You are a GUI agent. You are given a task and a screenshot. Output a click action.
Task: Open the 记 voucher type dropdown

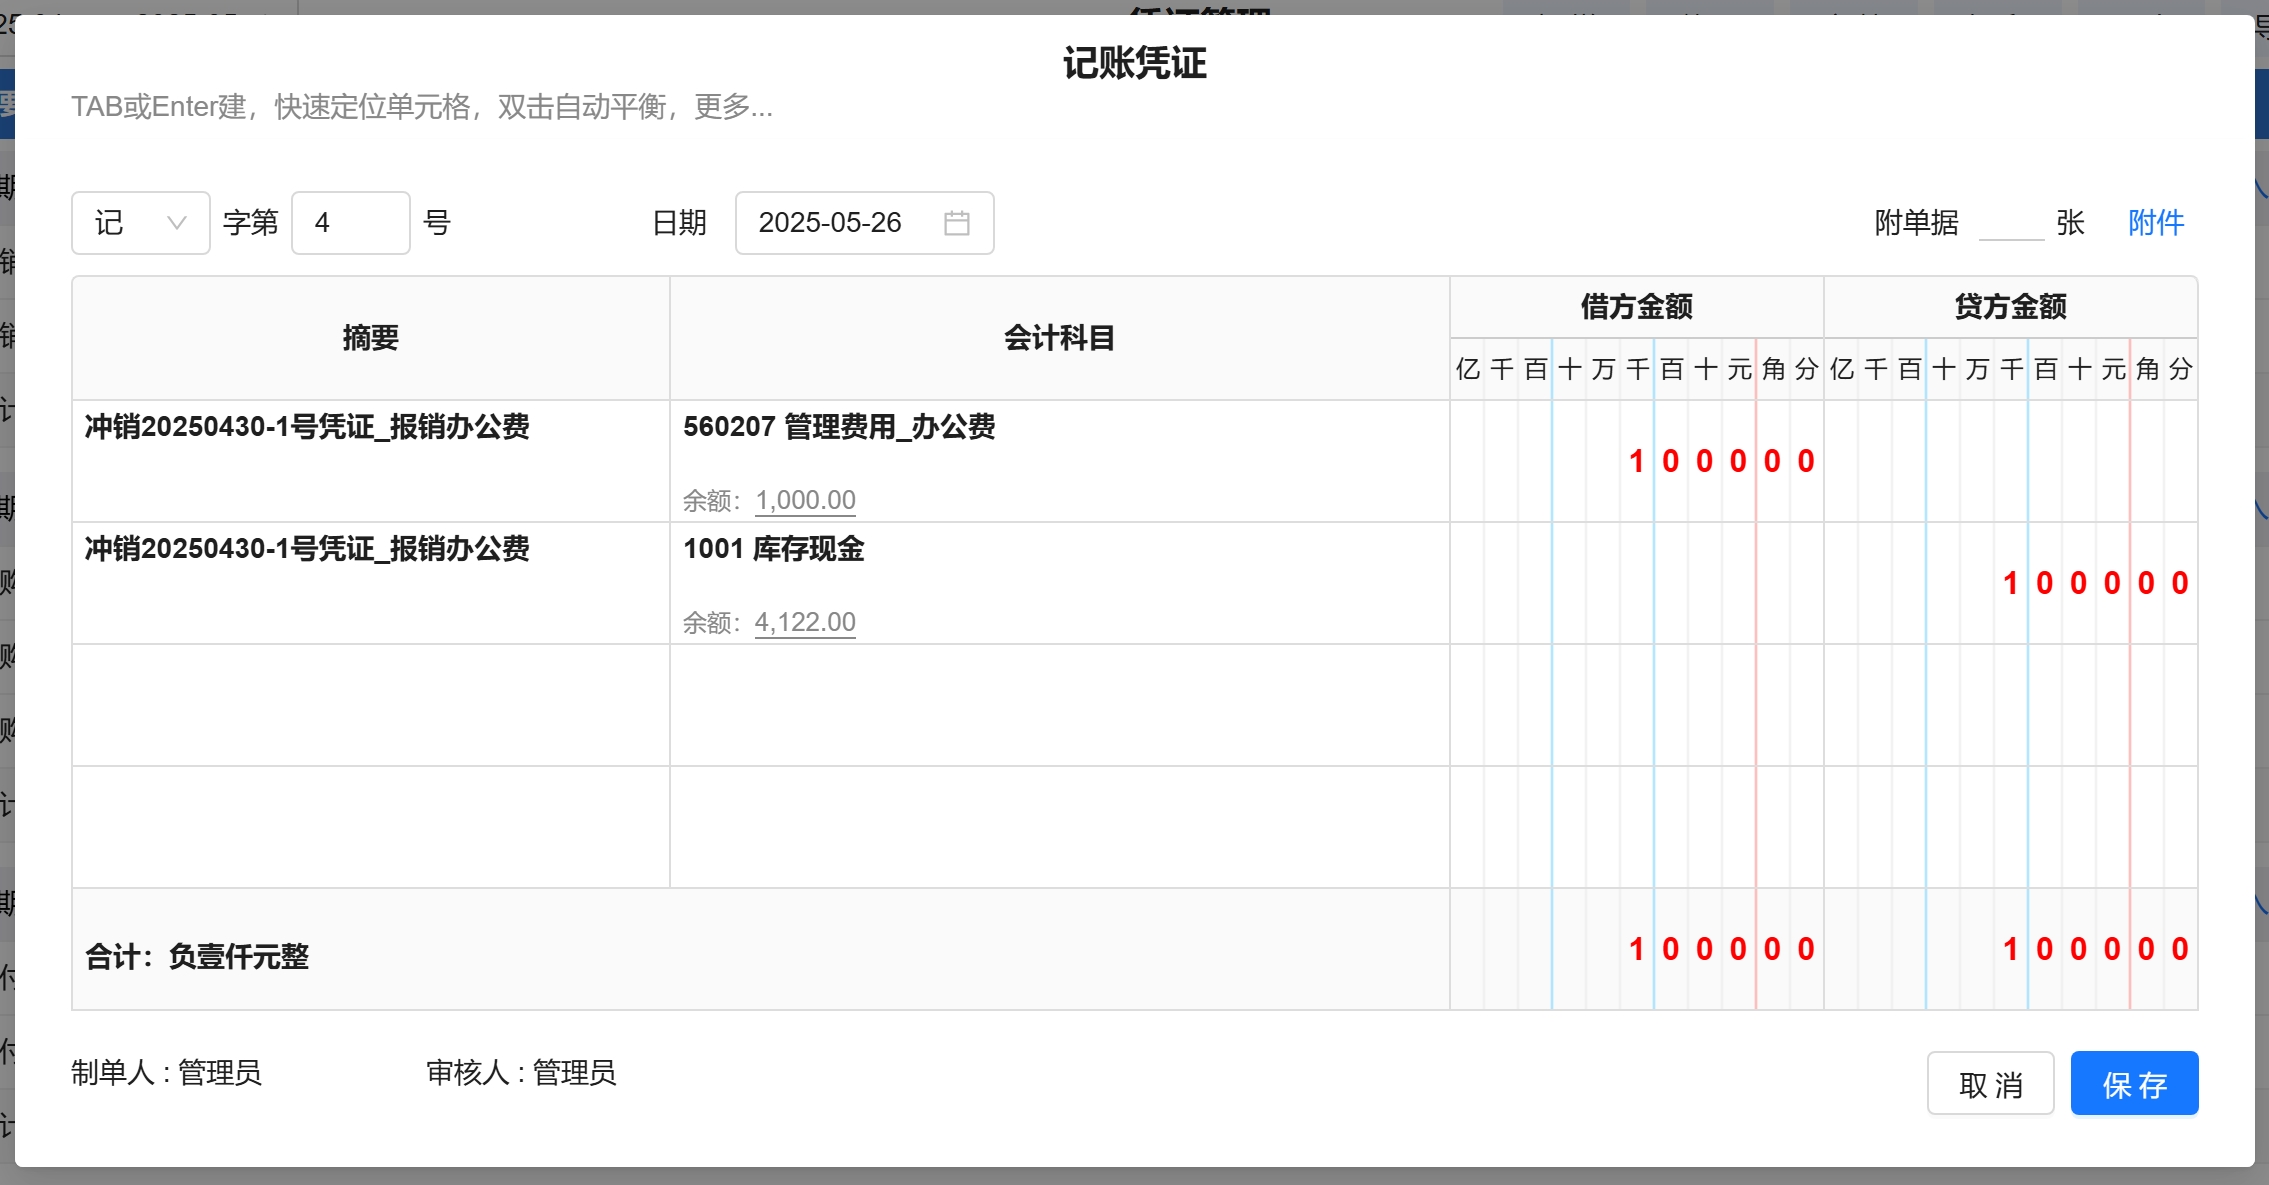pos(140,223)
